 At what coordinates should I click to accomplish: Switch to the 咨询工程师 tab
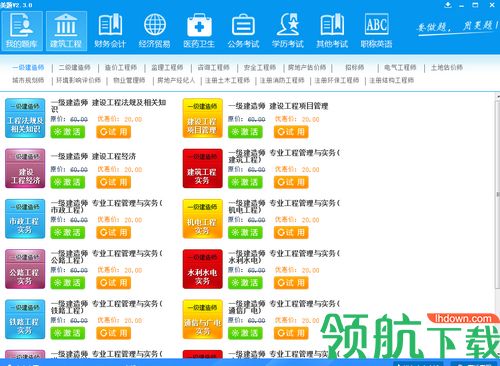214,67
